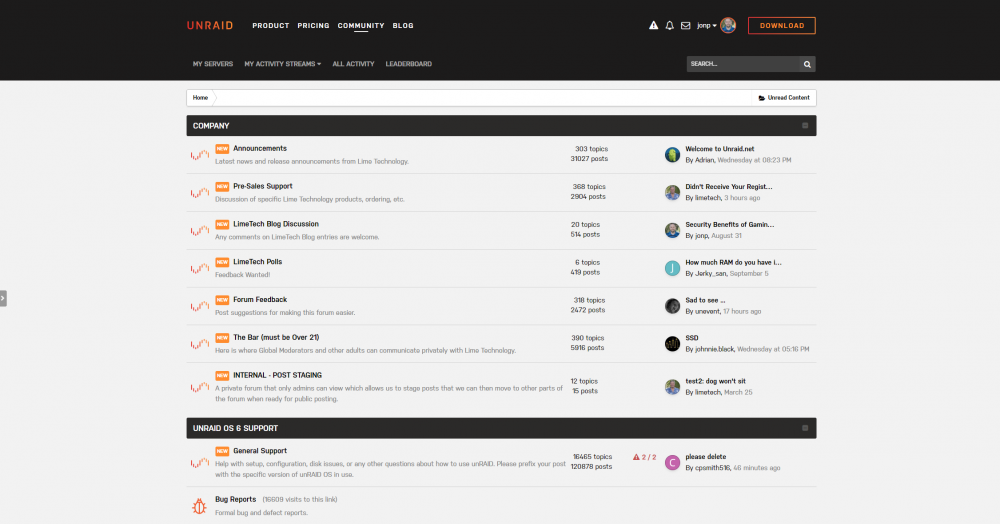Open LimeTech Blog Discussion forum
1000x524 pixels.
click(276, 224)
